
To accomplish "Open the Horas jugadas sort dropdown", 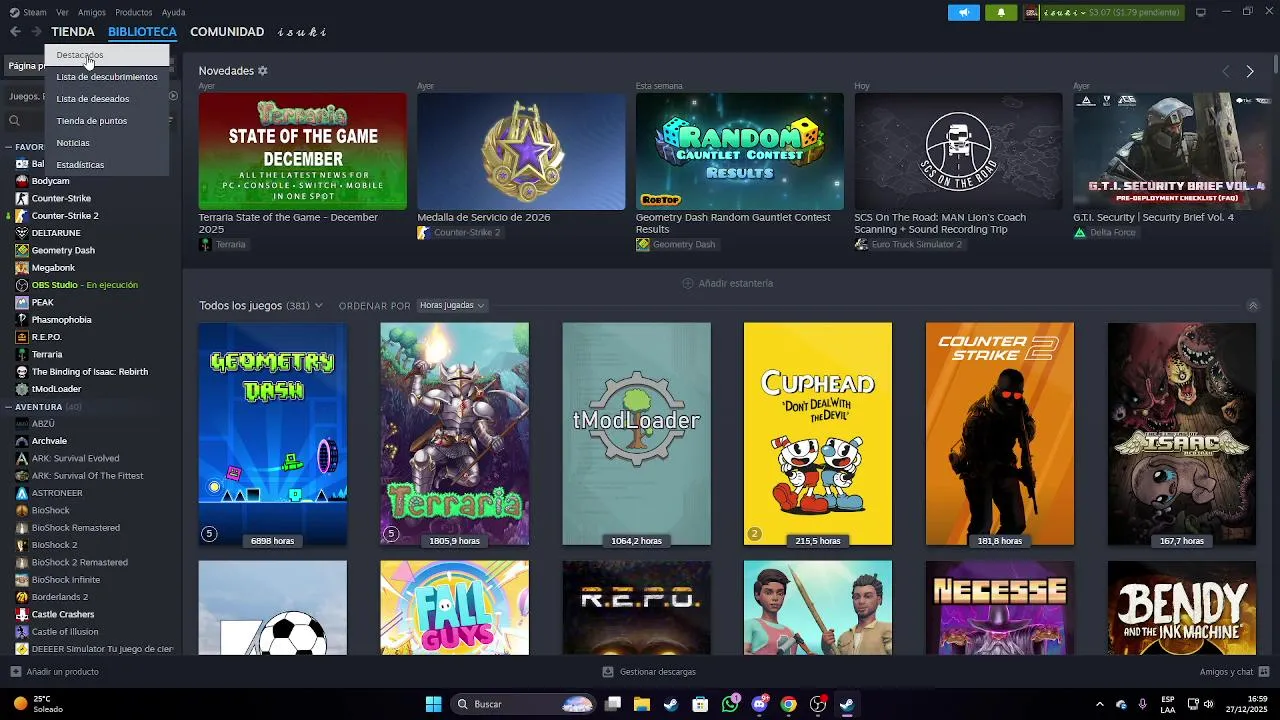I will (x=451, y=305).
